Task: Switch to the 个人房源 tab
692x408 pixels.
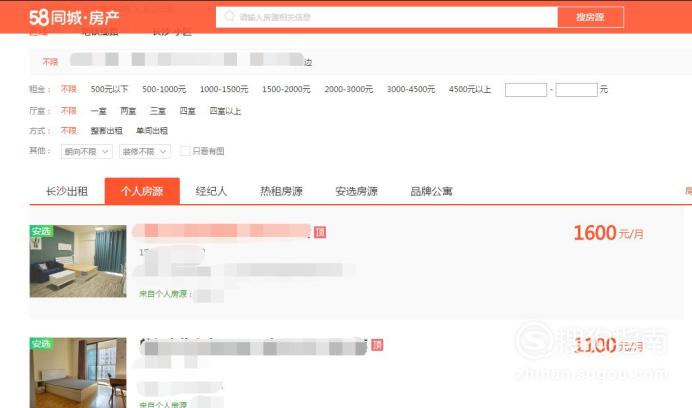Action: coord(142,191)
